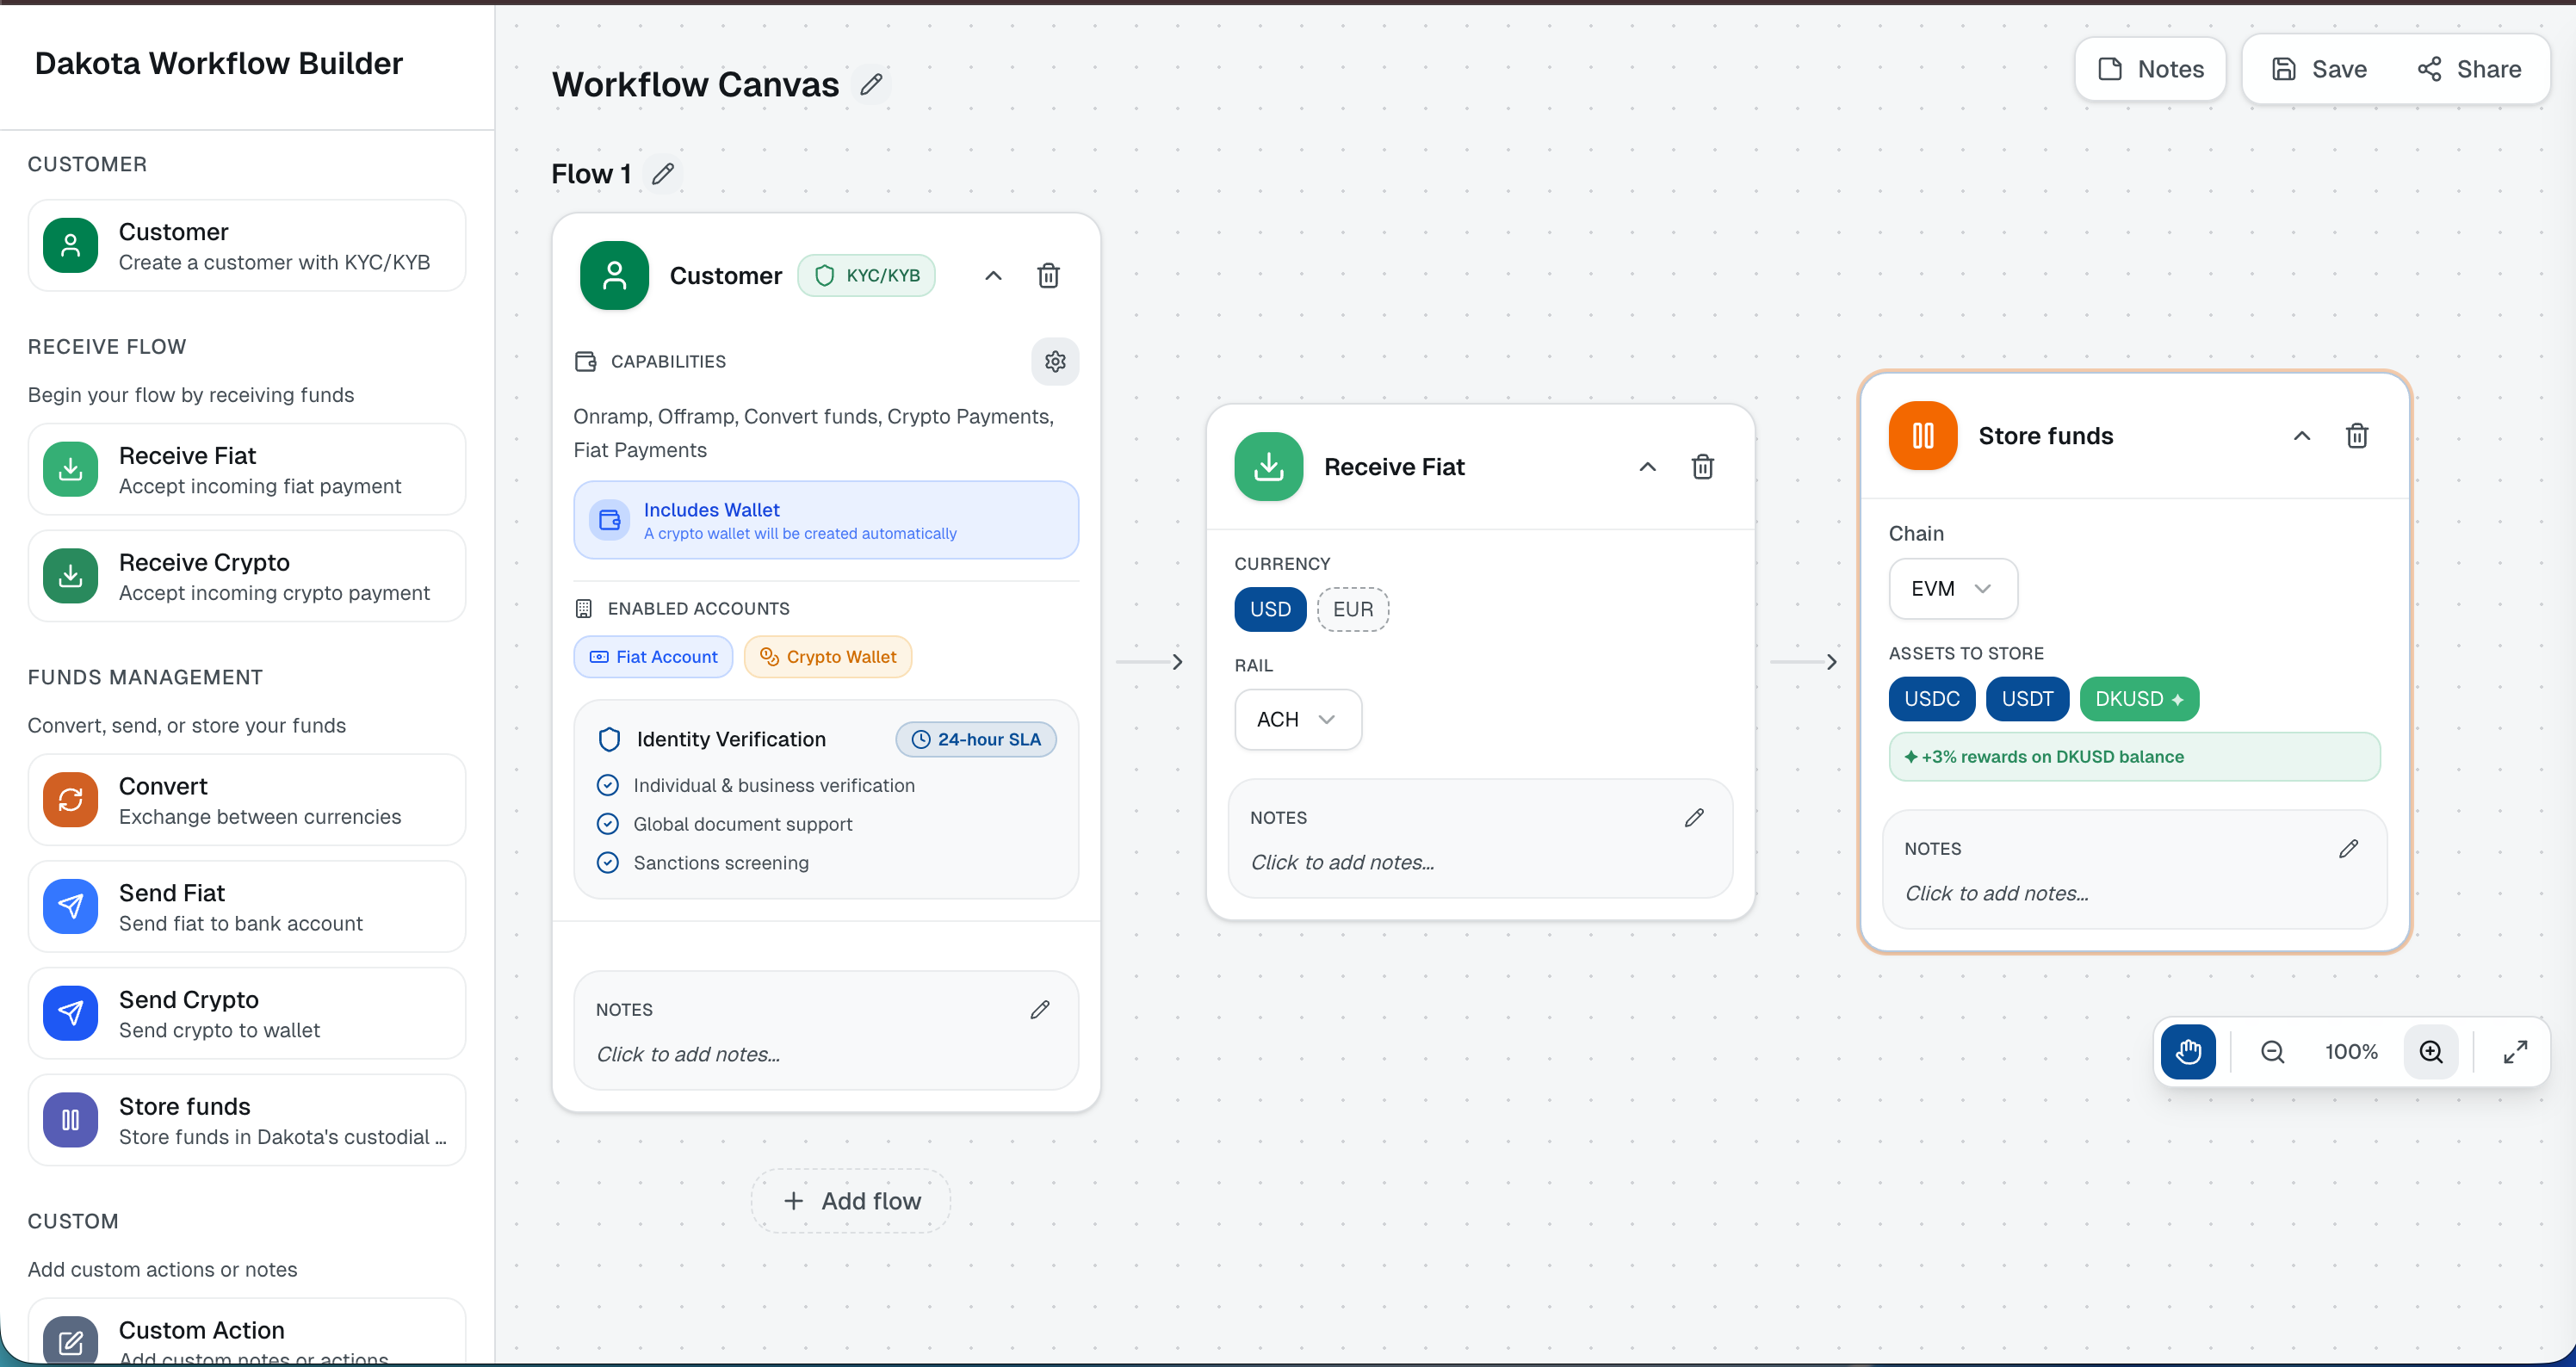
Task: Rename Flow 1 using pencil icon
Action: tap(662, 174)
